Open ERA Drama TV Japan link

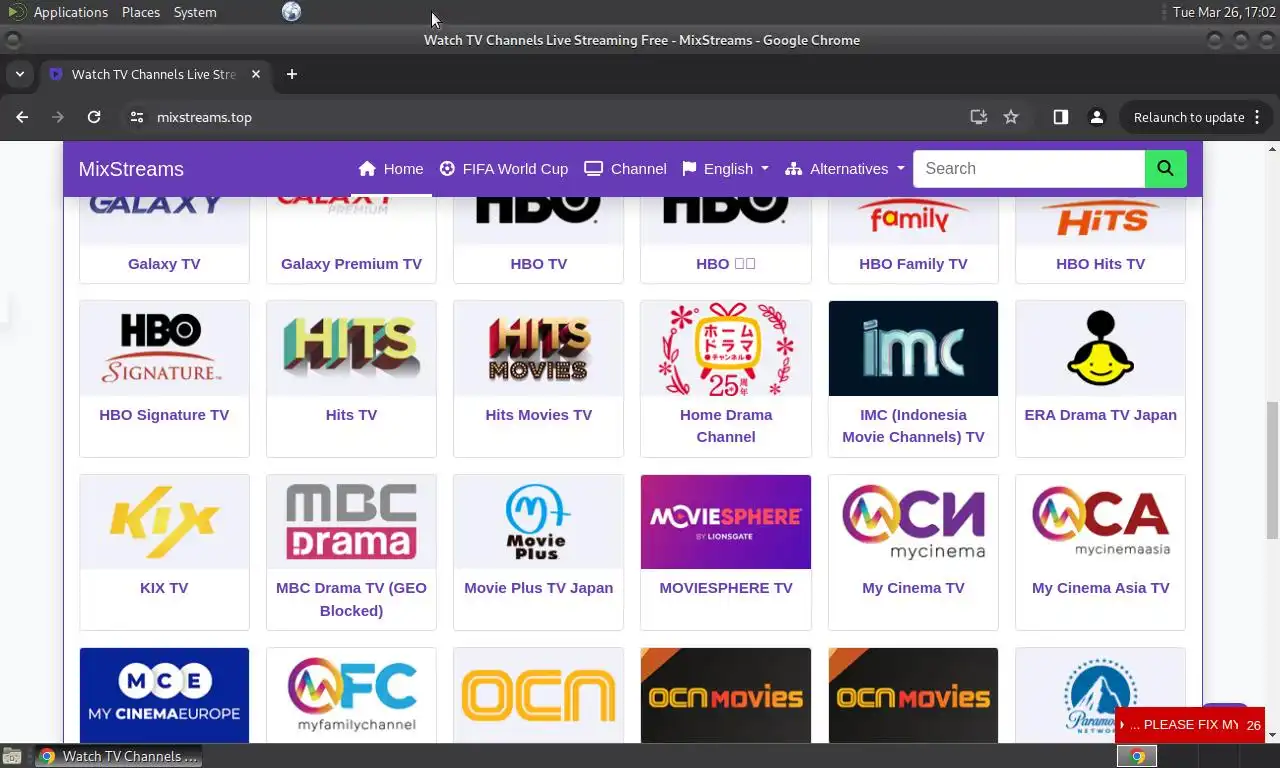point(1100,415)
